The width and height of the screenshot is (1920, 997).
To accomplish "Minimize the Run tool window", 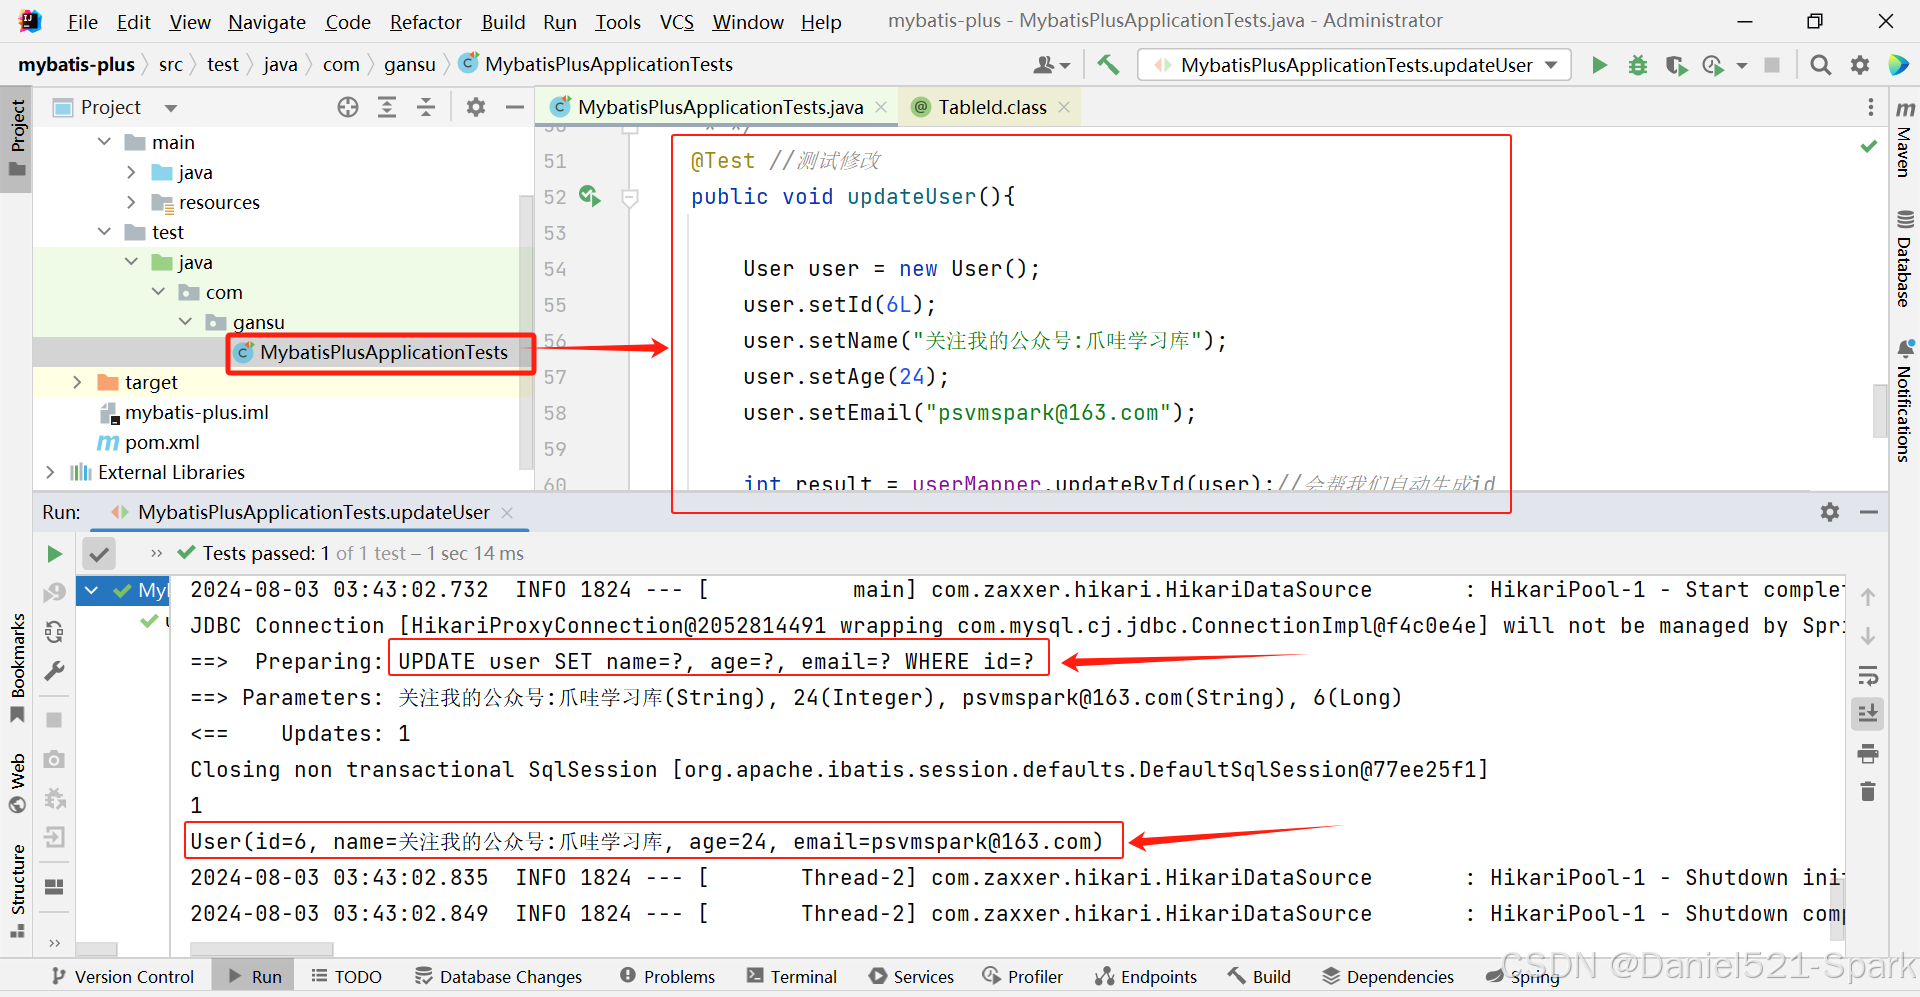I will [x=1868, y=512].
